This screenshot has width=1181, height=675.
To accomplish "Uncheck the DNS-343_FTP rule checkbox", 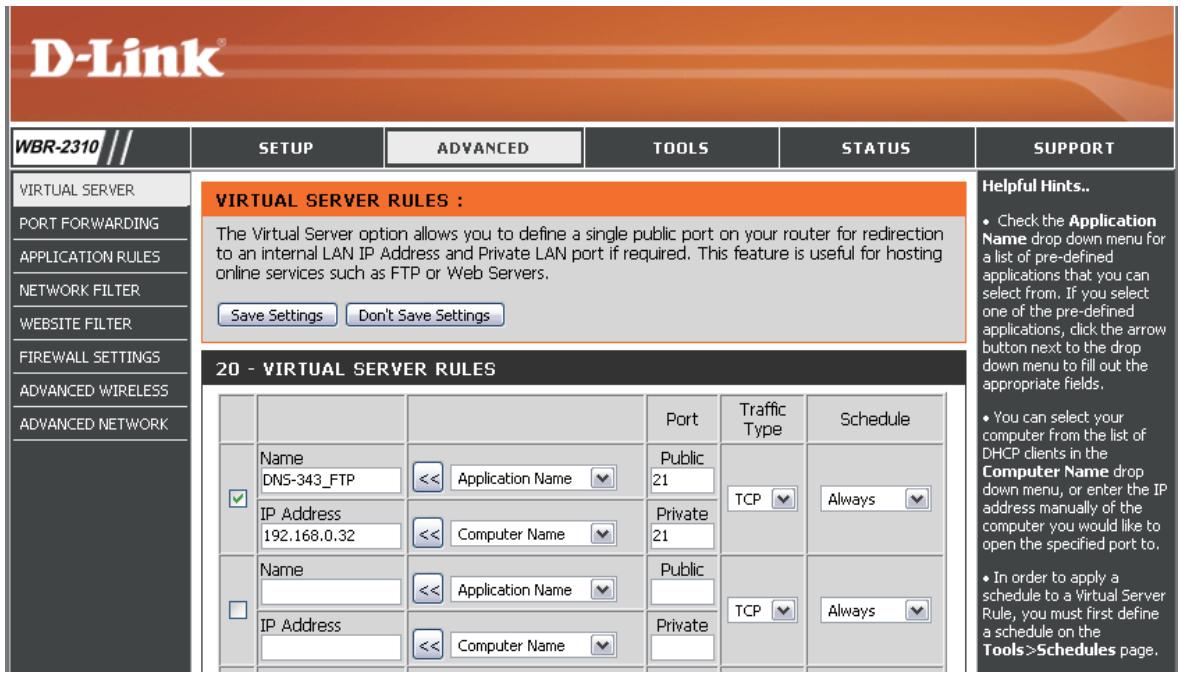I will [237, 498].
